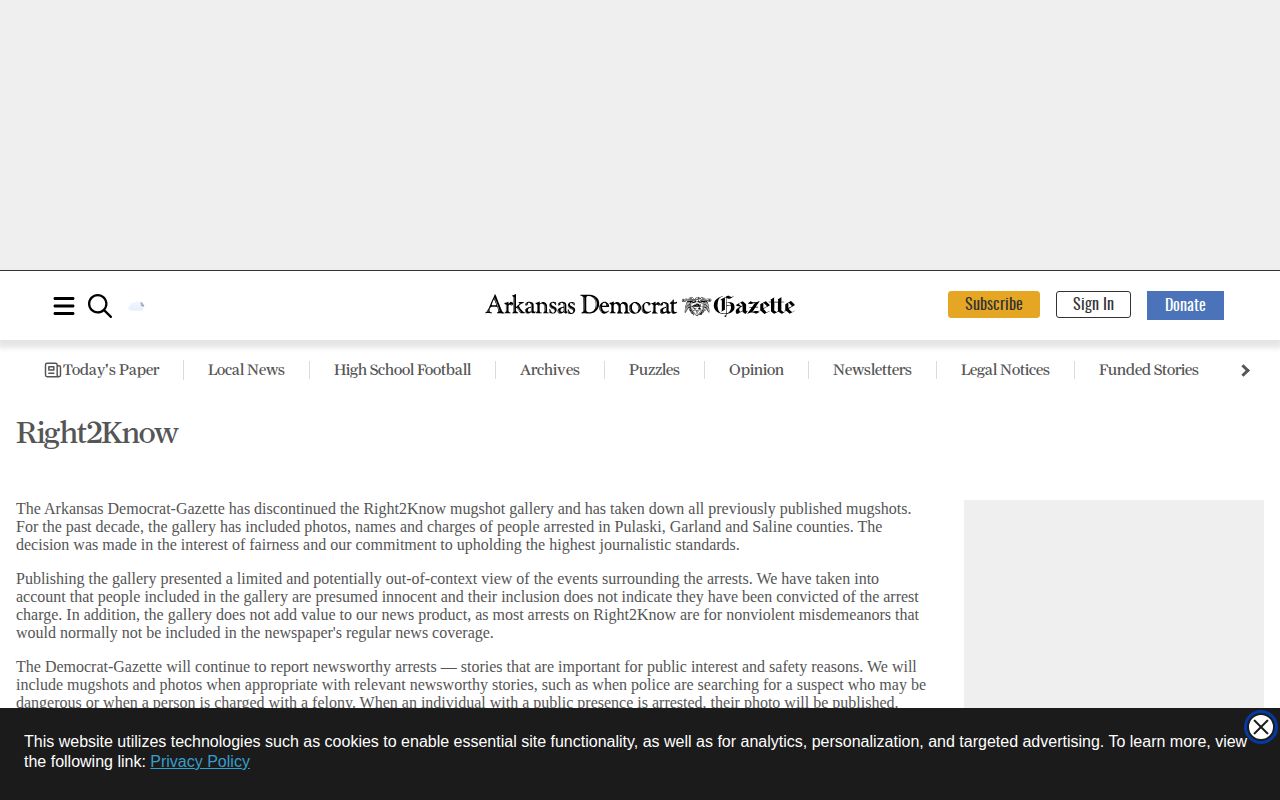Click the weather cloud icon
Screen dimensions: 1280x800
click(137, 306)
